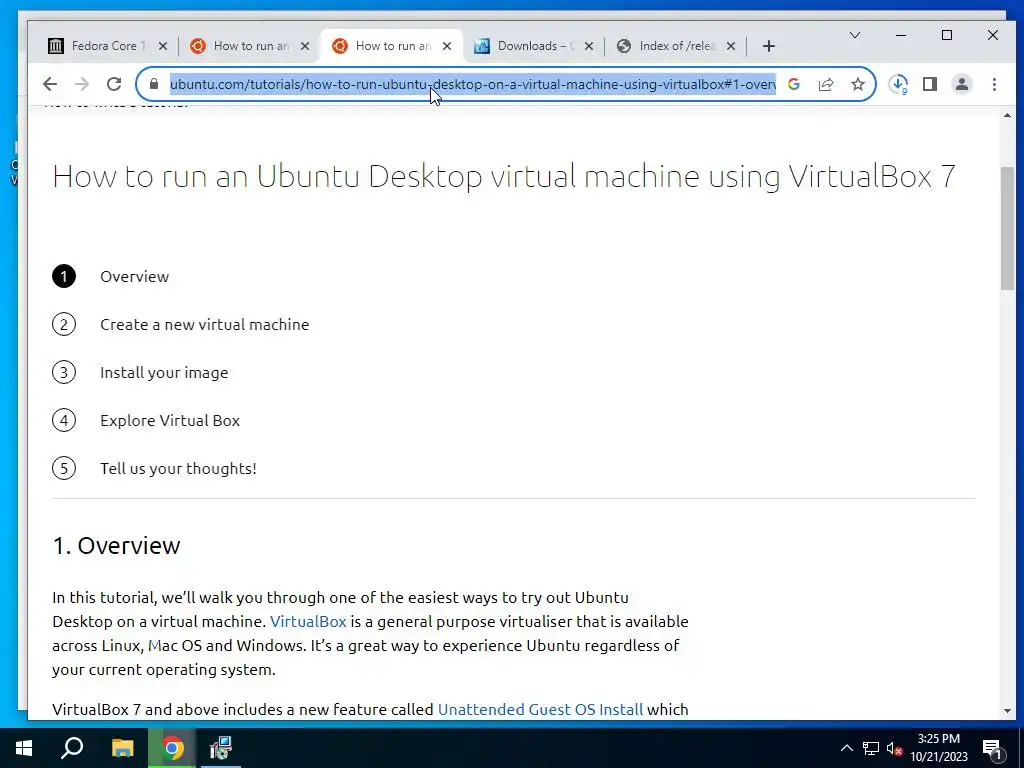1024x768 pixels.
Task: Go to Install your image step
Action: click(x=164, y=372)
